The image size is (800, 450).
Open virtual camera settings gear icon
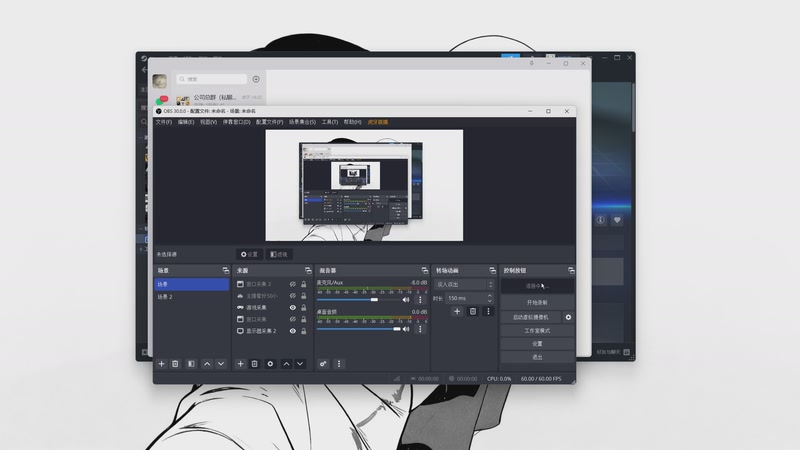pyautogui.click(x=568, y=317)
